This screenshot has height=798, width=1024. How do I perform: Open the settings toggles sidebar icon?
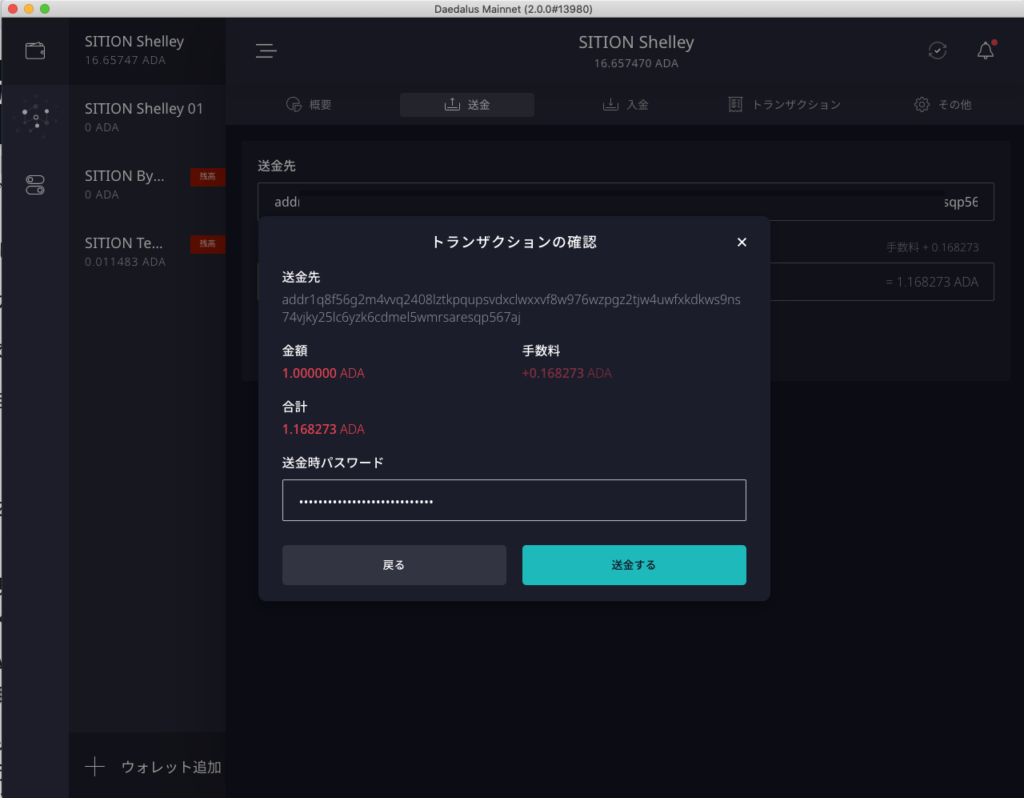coord(35,185)
